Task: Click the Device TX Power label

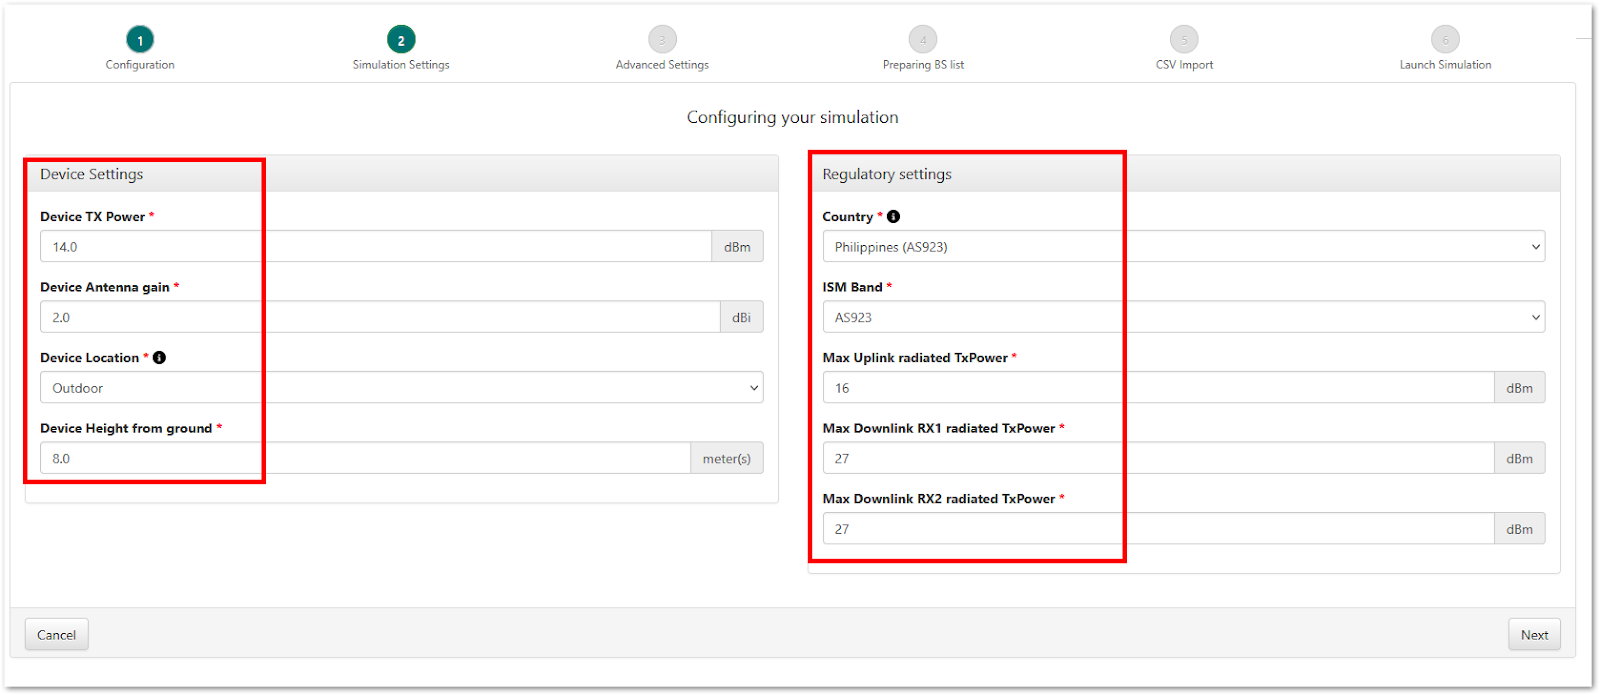Action: coord(92,216)
